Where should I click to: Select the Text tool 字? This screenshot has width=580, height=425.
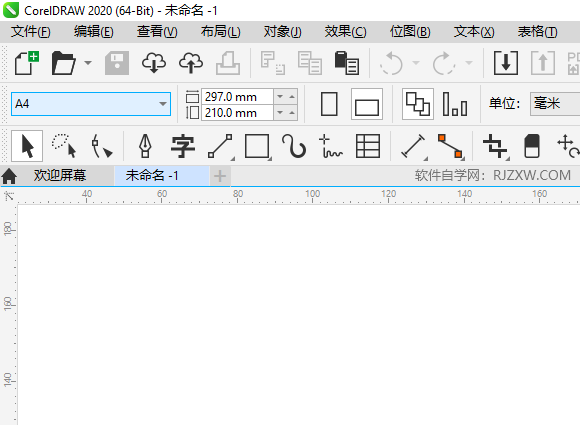pos(183,146)
